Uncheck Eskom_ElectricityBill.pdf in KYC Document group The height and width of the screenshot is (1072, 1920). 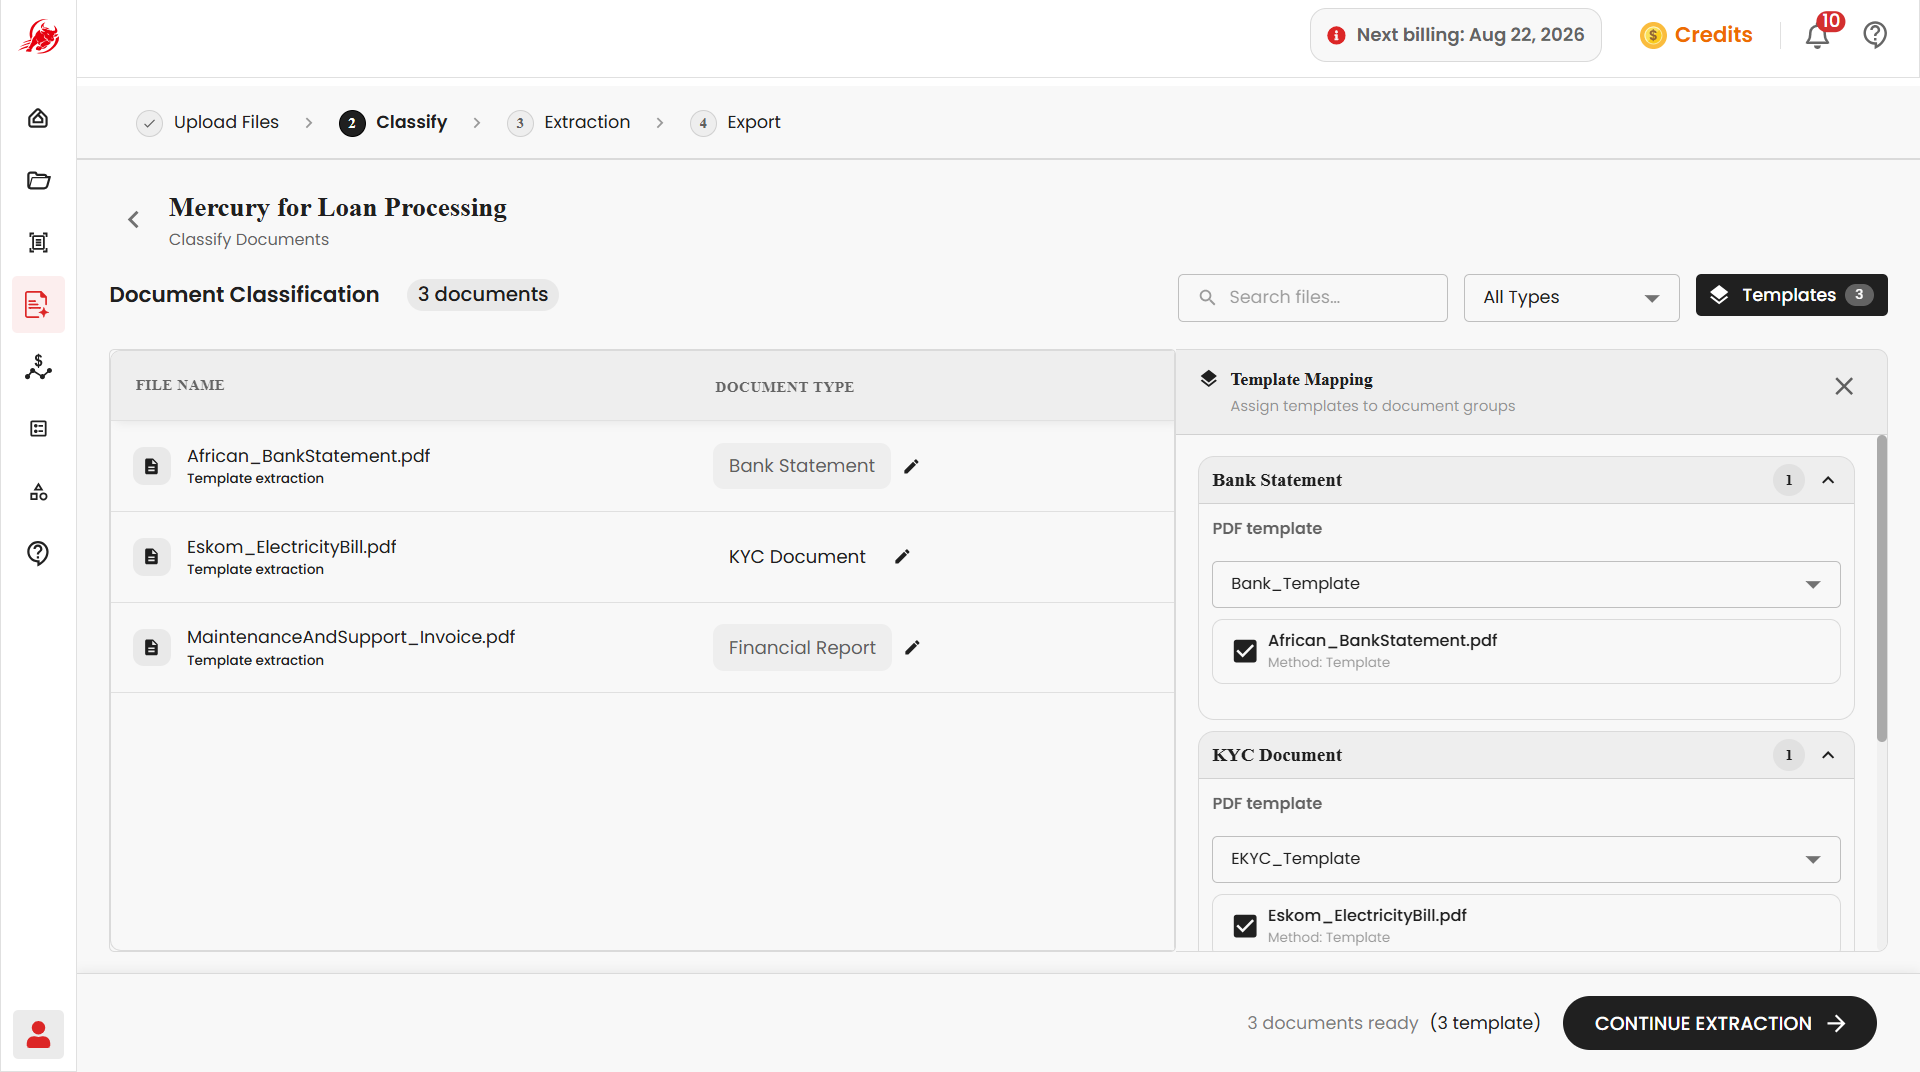[x=1245, y=926]
